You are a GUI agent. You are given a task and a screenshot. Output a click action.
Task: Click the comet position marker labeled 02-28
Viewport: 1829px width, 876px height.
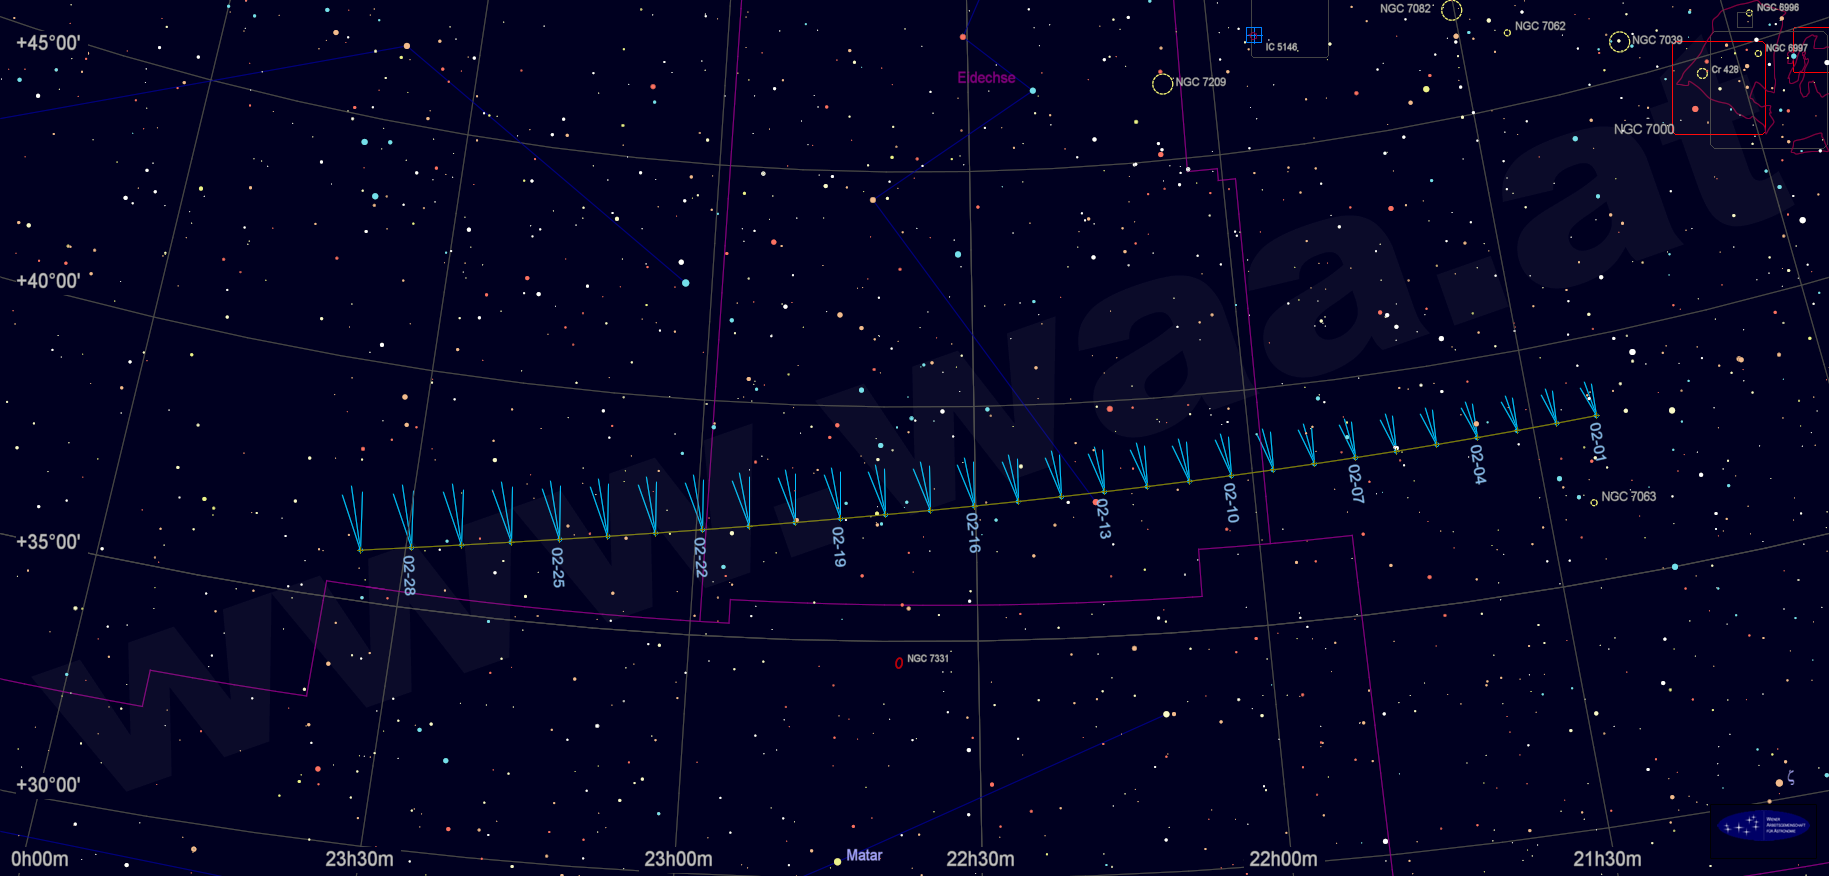click(x=409, y=547)
